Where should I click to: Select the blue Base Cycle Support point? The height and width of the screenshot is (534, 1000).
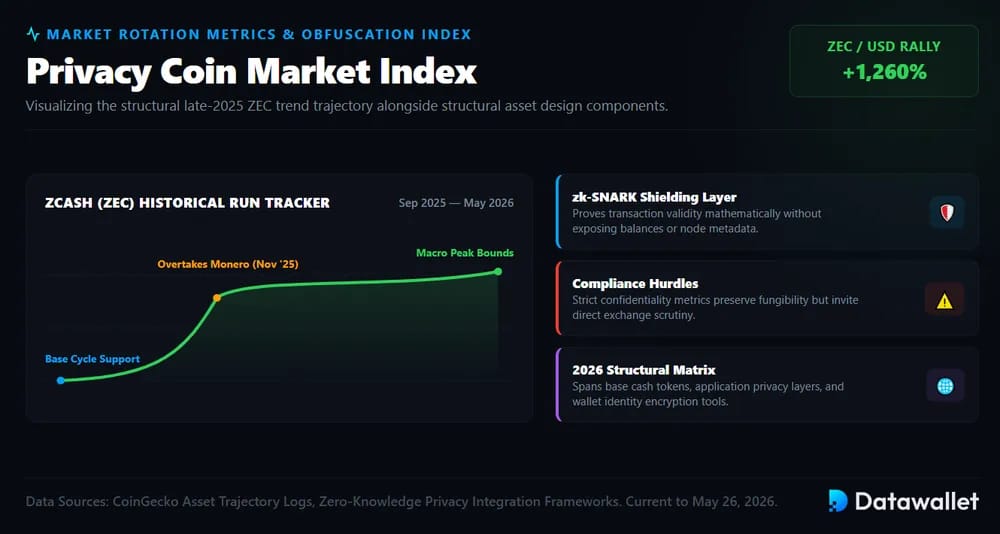coord(61,380)
